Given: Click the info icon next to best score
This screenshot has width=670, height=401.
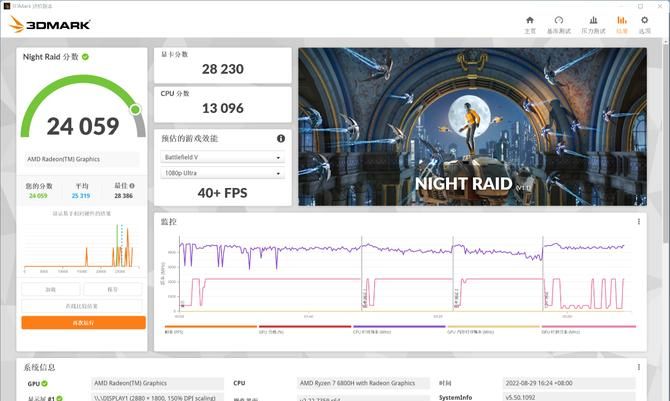Looking at the screenshot, I should coord(132,186).
